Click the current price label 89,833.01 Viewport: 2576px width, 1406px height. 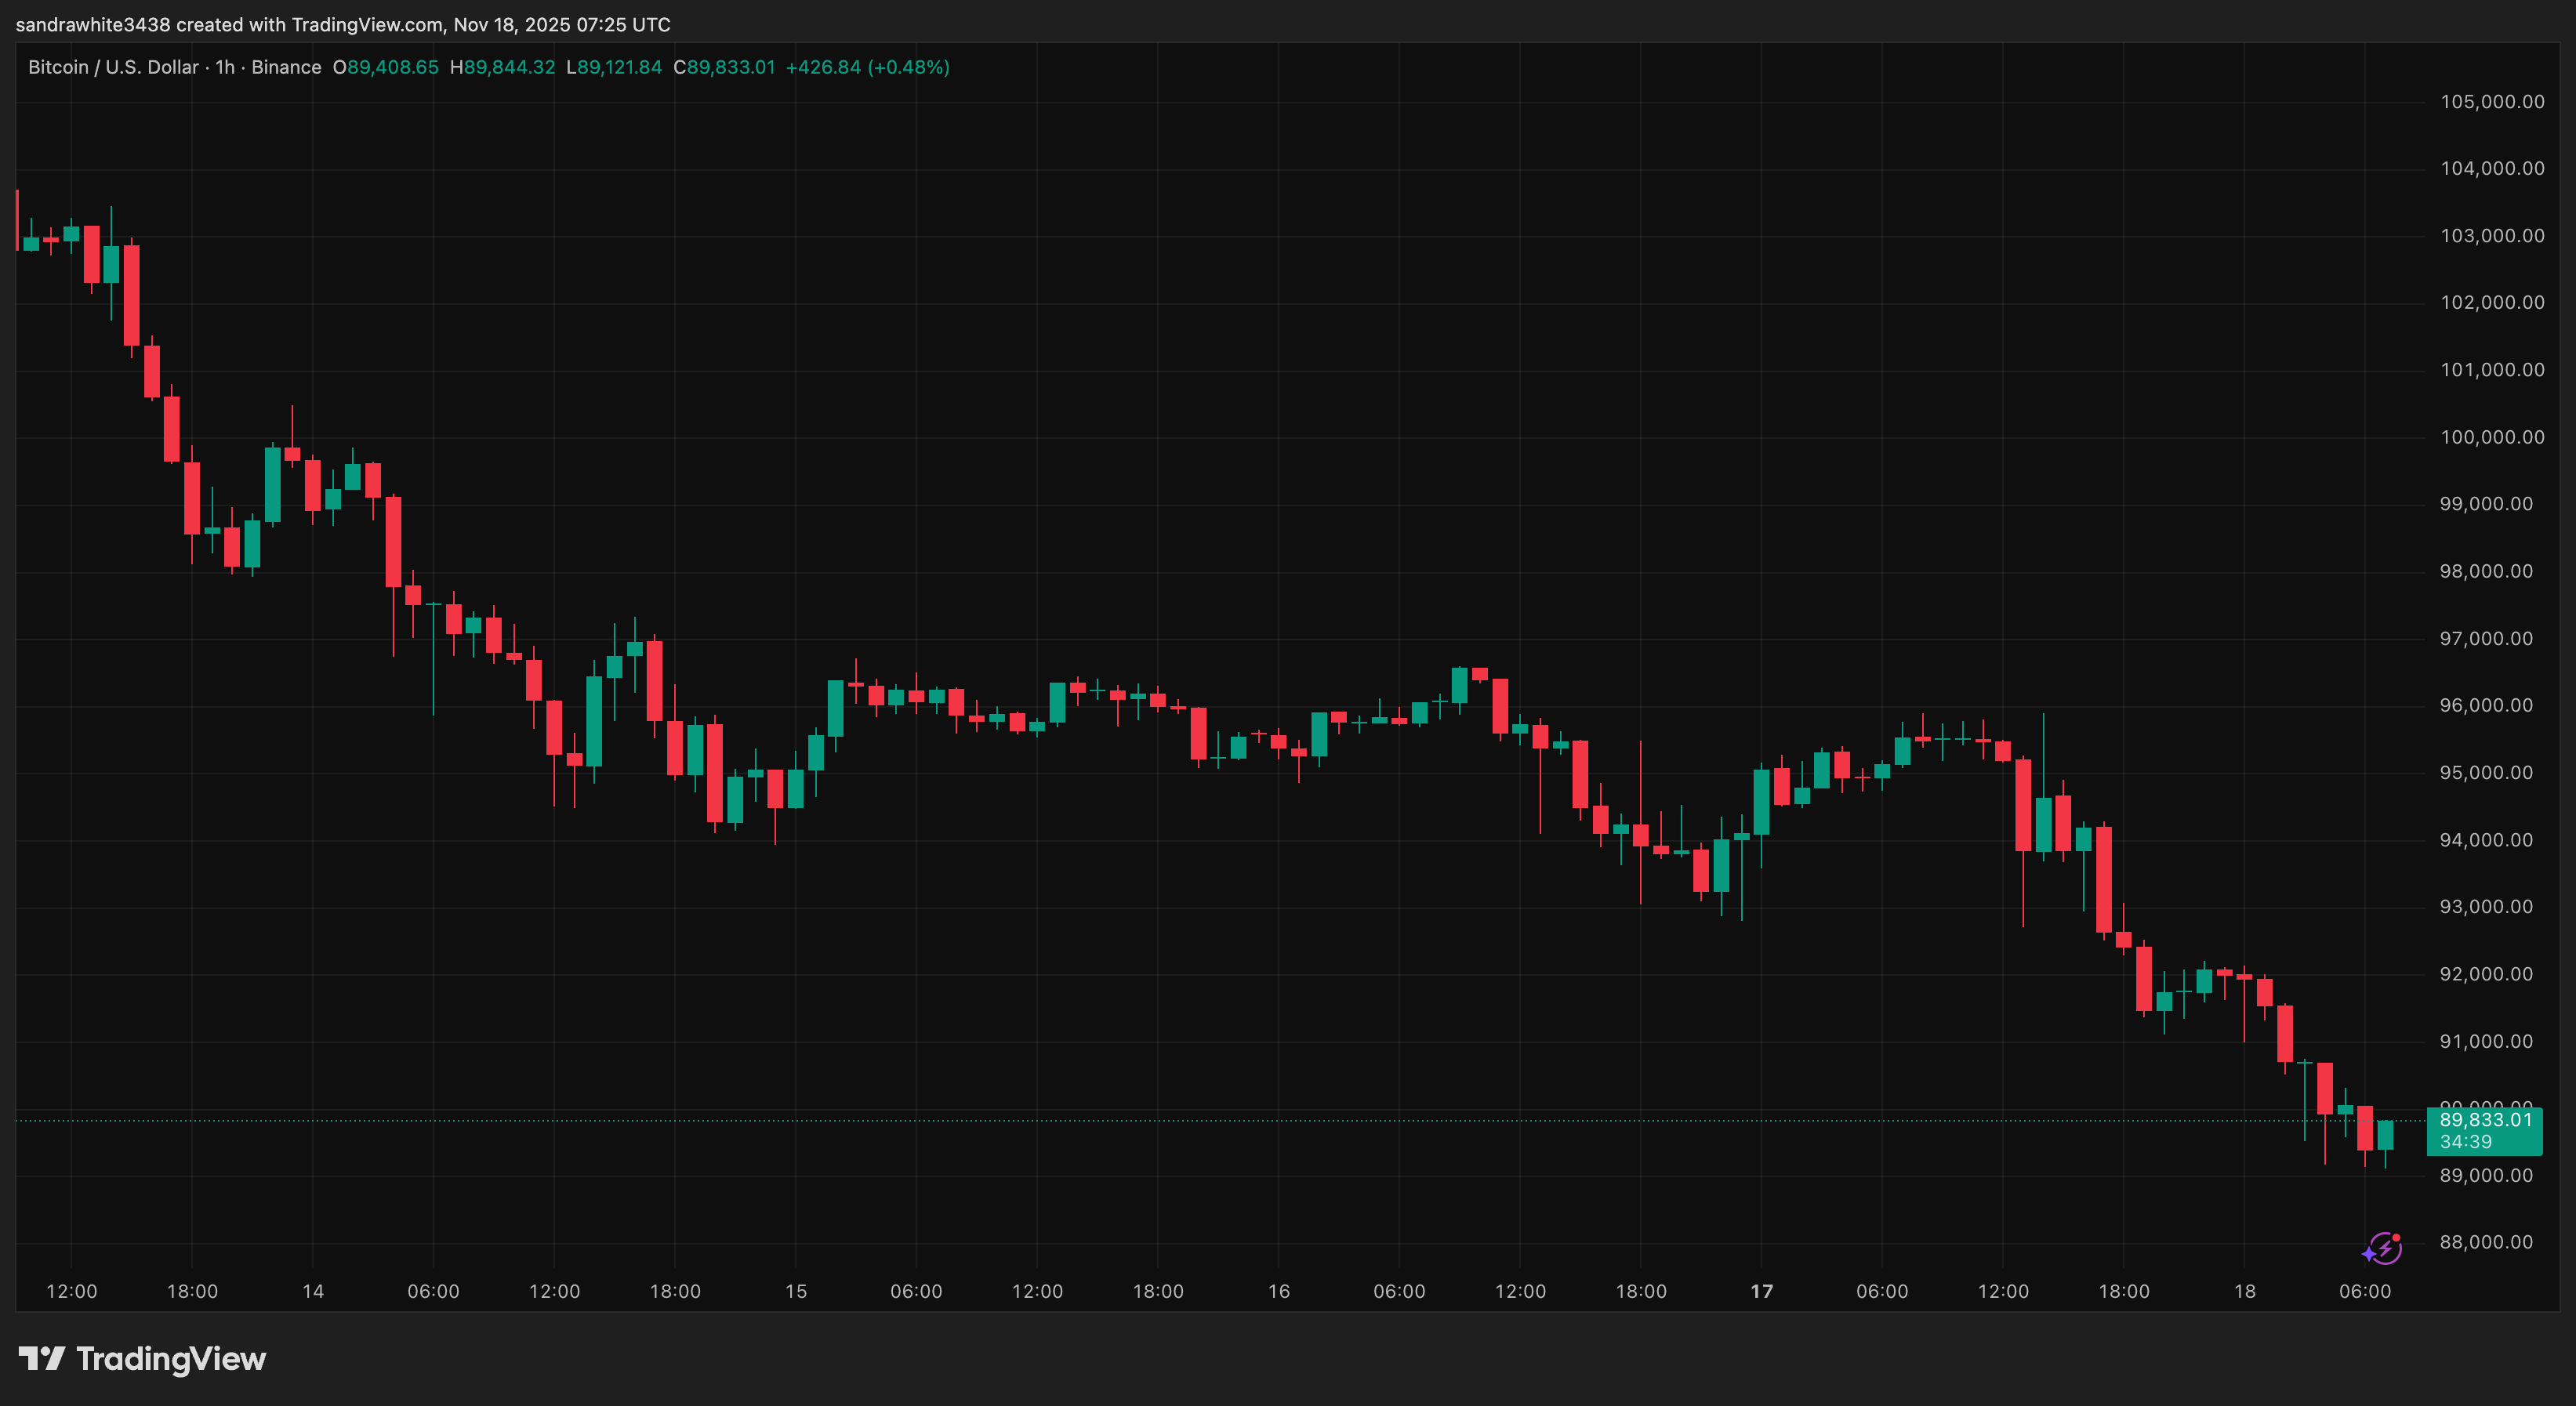point(2484,1119)
